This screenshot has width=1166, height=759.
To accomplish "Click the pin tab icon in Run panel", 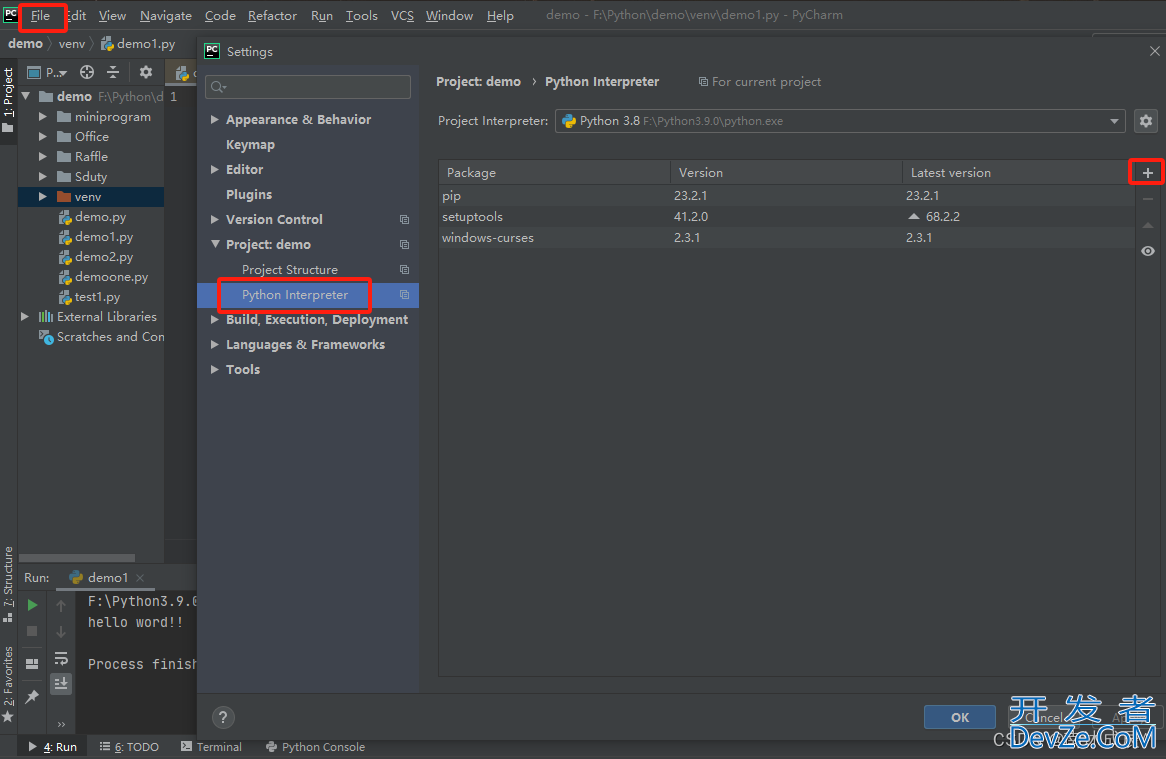I will click(x=32, y=697).
